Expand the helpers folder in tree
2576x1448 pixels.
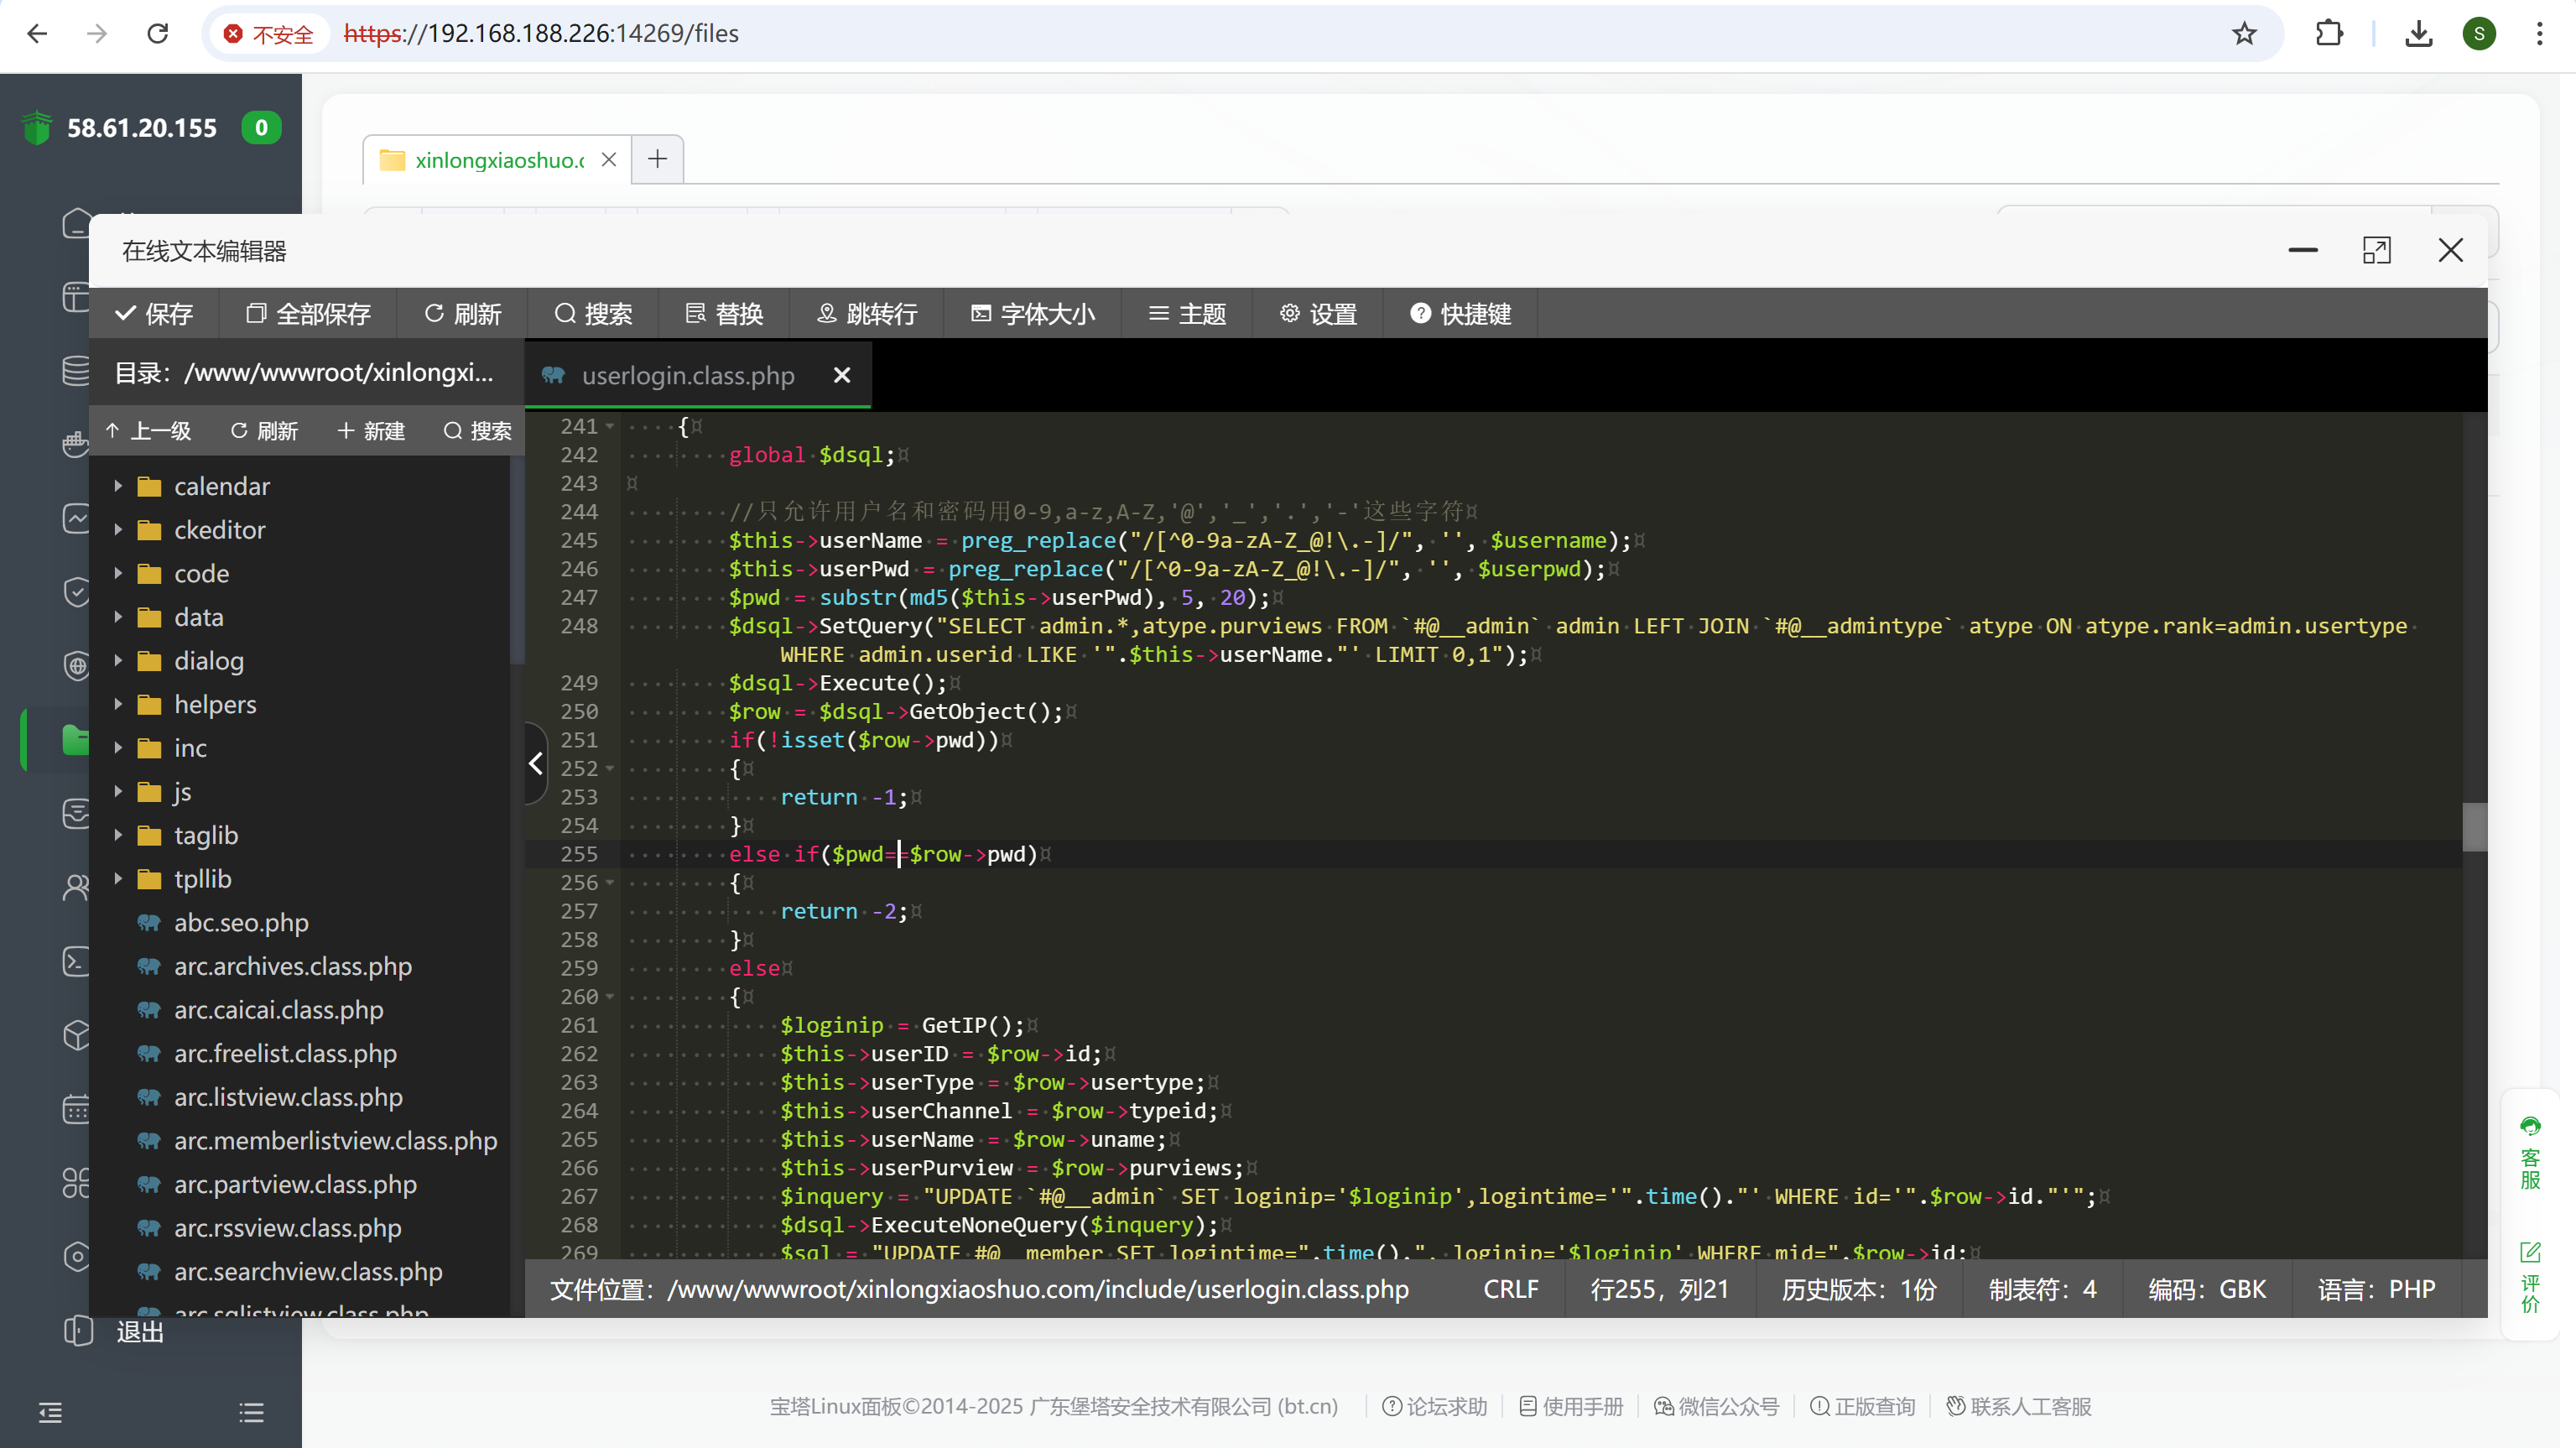[x=118, y=704]
